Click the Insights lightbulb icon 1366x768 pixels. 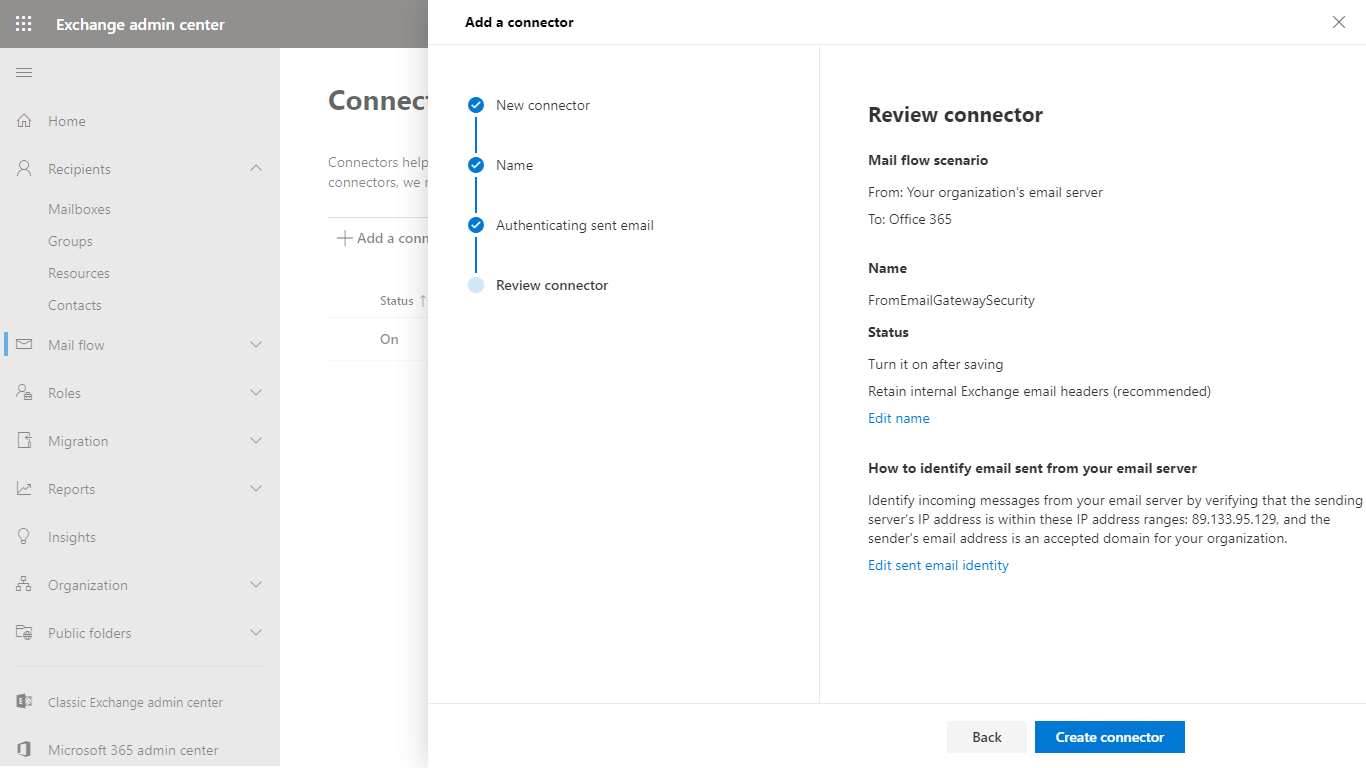point(24,537)
